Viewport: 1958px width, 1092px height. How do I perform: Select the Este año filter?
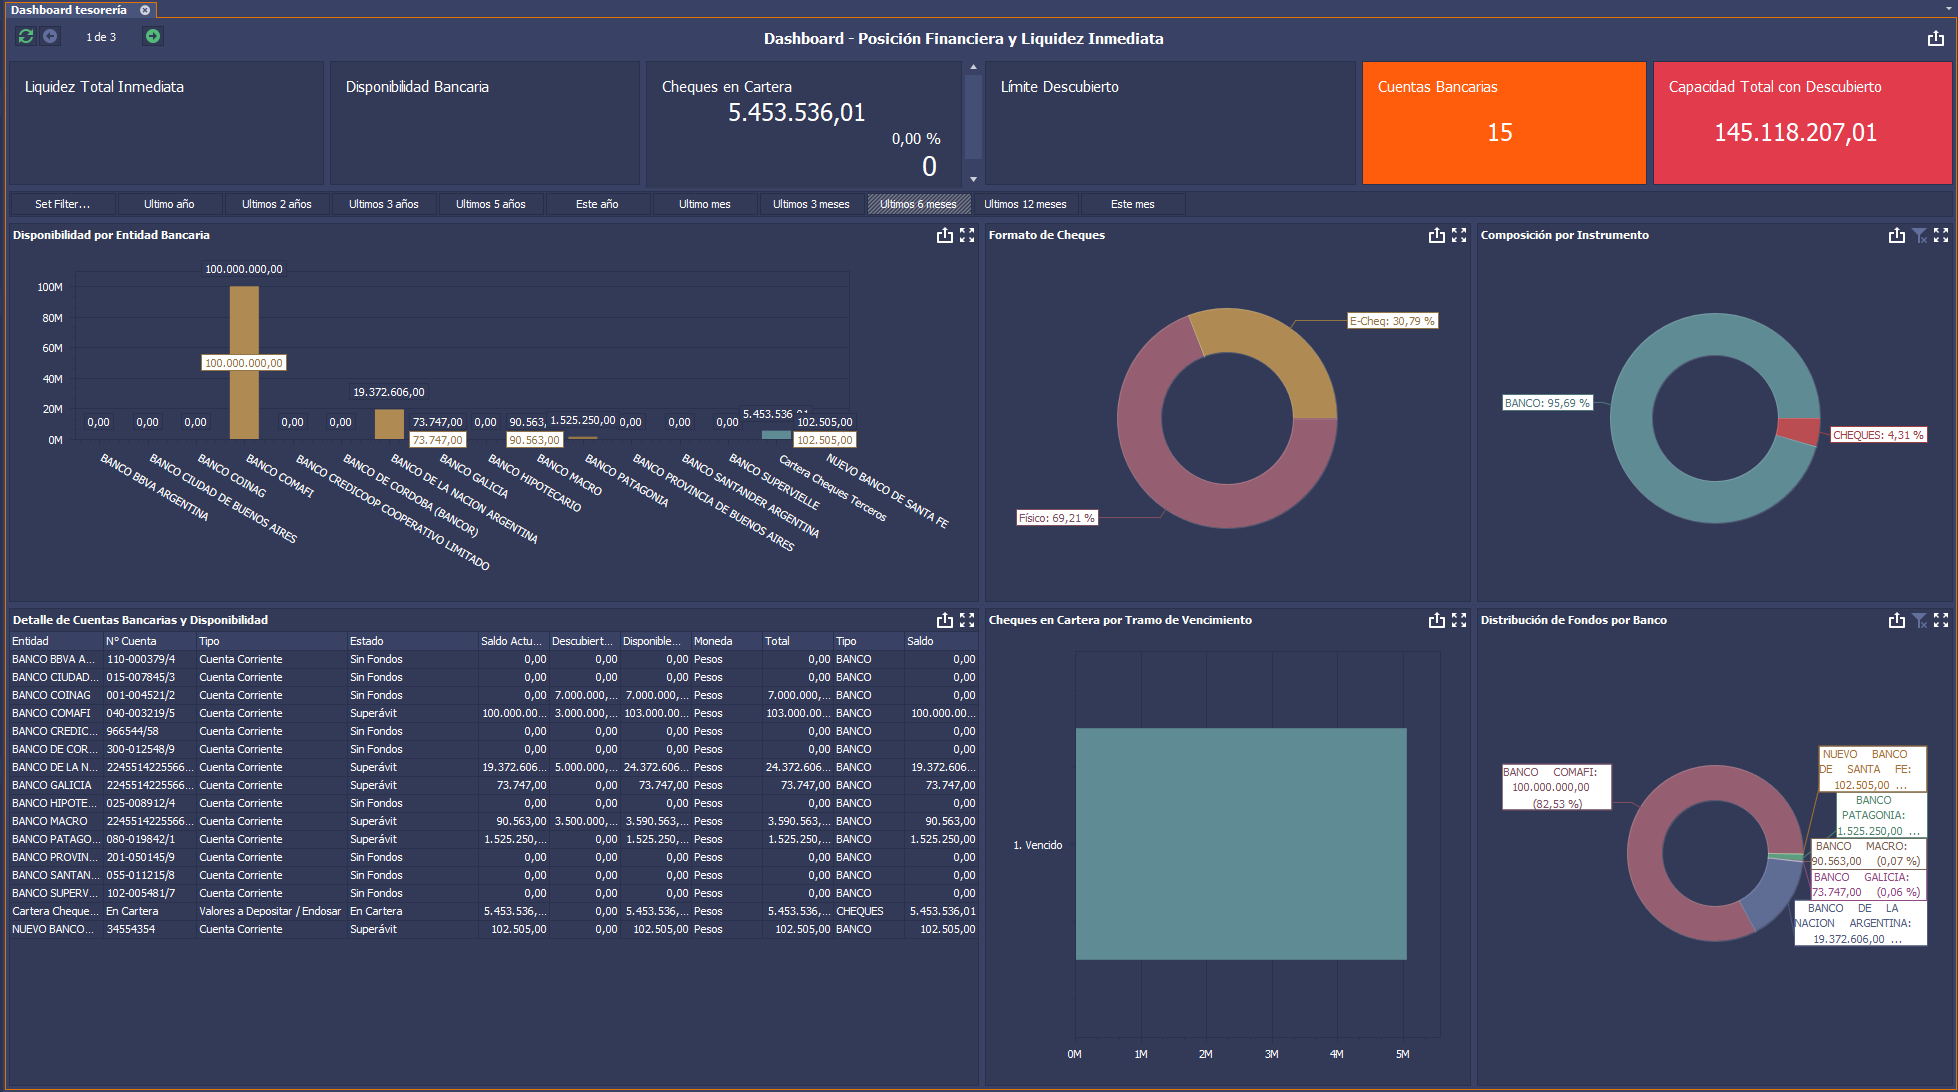click(597, 204)
